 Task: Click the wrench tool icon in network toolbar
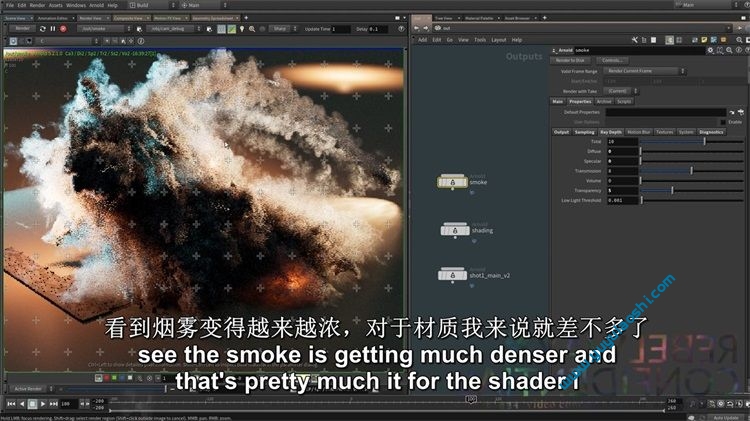coord(635,40)
